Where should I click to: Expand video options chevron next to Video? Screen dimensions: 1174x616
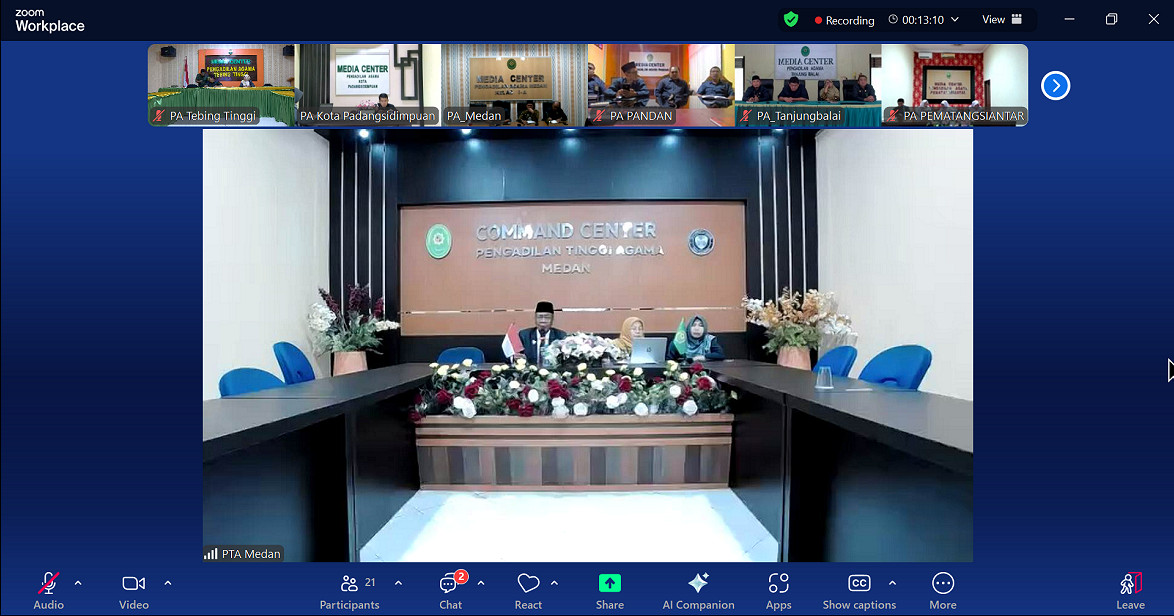pyautogui.click(x=167, y=583)
